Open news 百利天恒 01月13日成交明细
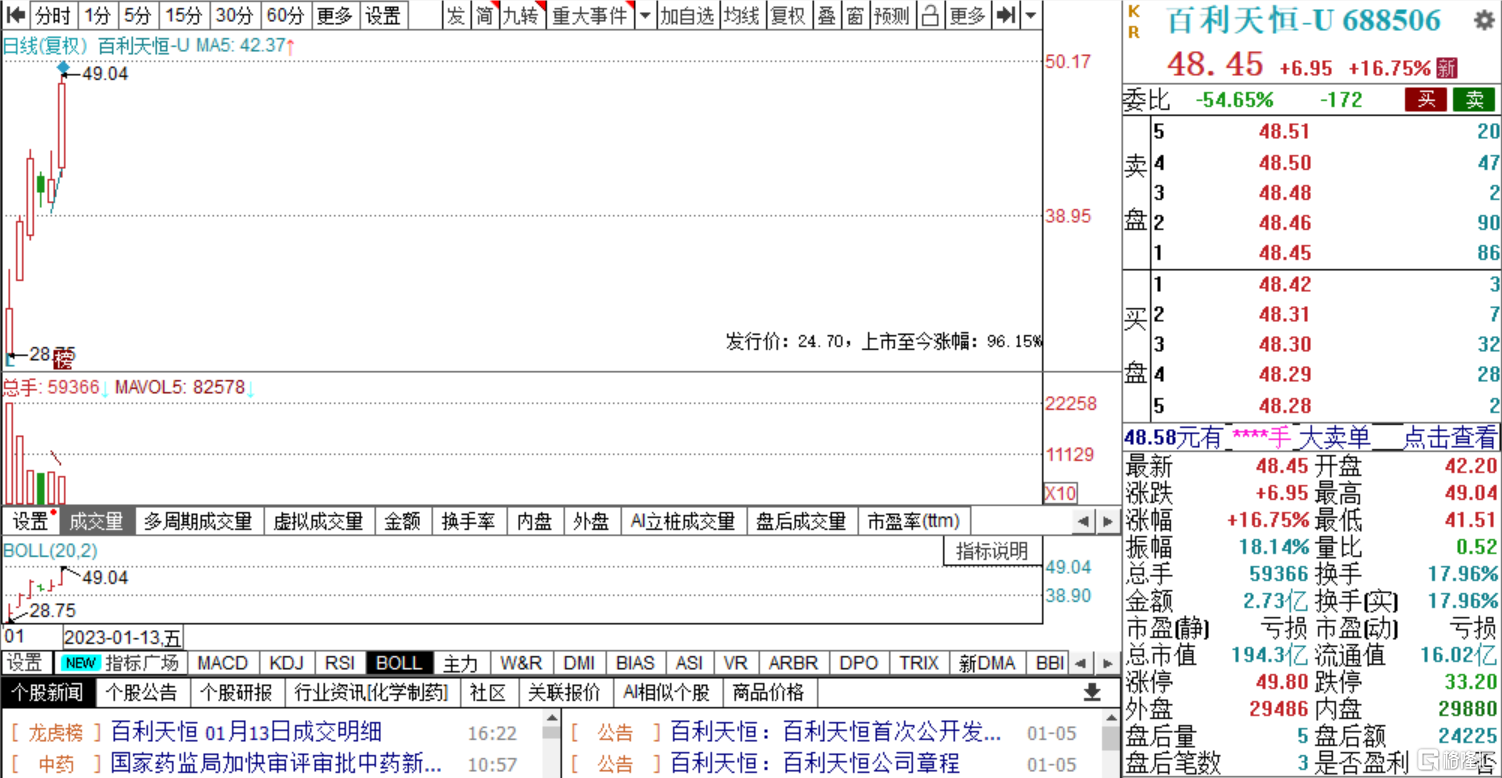This screenshot has height=778, width=1502. [246, 732]
